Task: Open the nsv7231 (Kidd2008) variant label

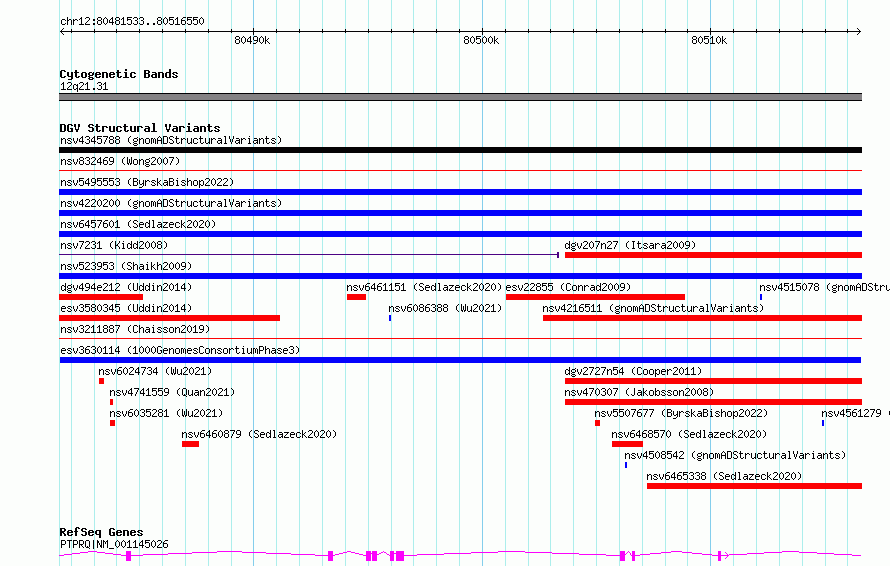Action: point(114,245)
